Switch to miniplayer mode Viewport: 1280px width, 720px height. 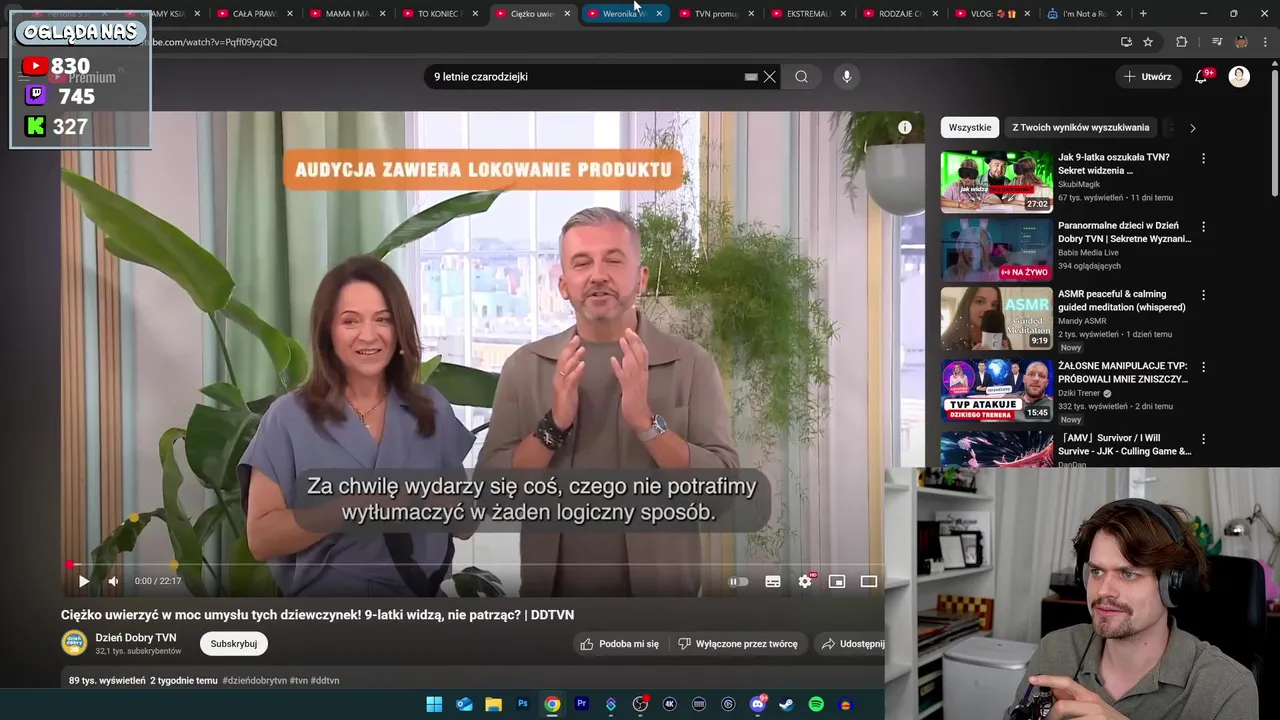pyautogui.click(x=837, y=581)
